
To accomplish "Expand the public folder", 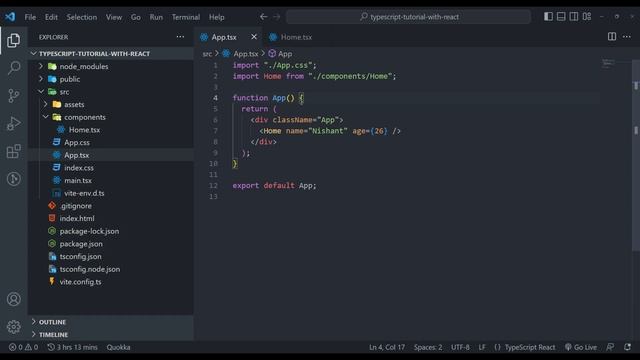I will (110, 79).
